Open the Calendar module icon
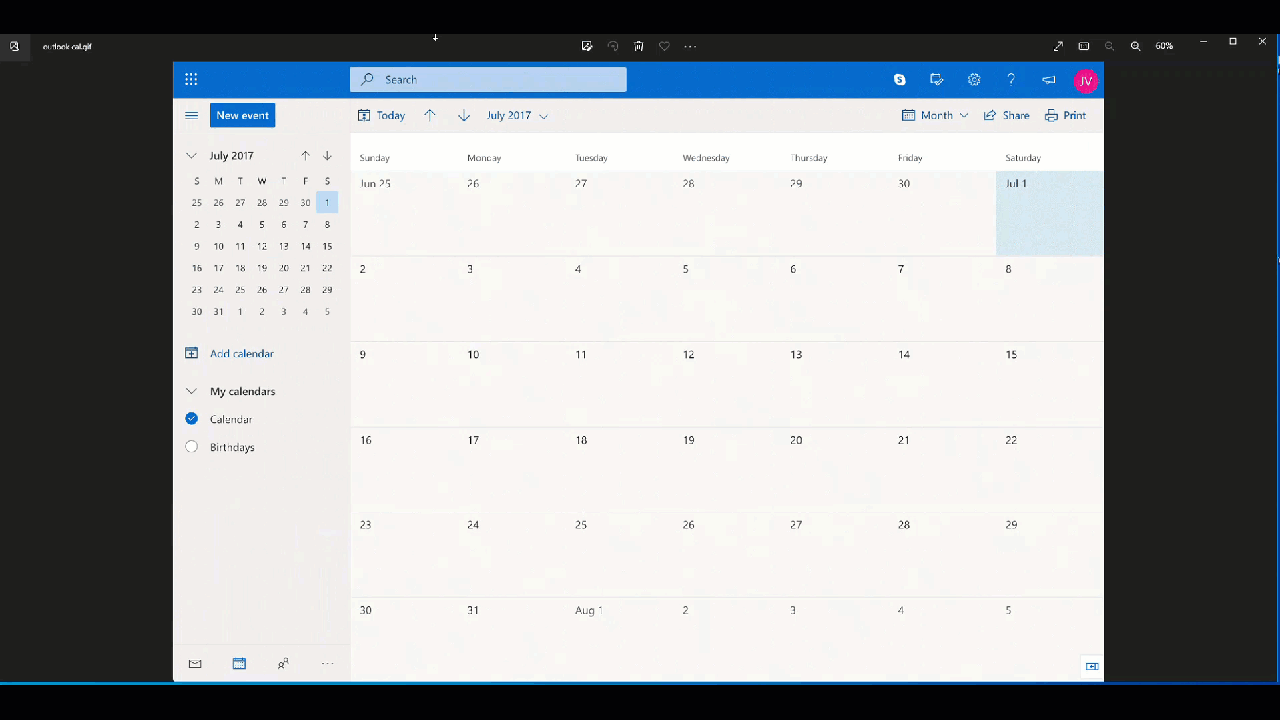 [239, 664]
